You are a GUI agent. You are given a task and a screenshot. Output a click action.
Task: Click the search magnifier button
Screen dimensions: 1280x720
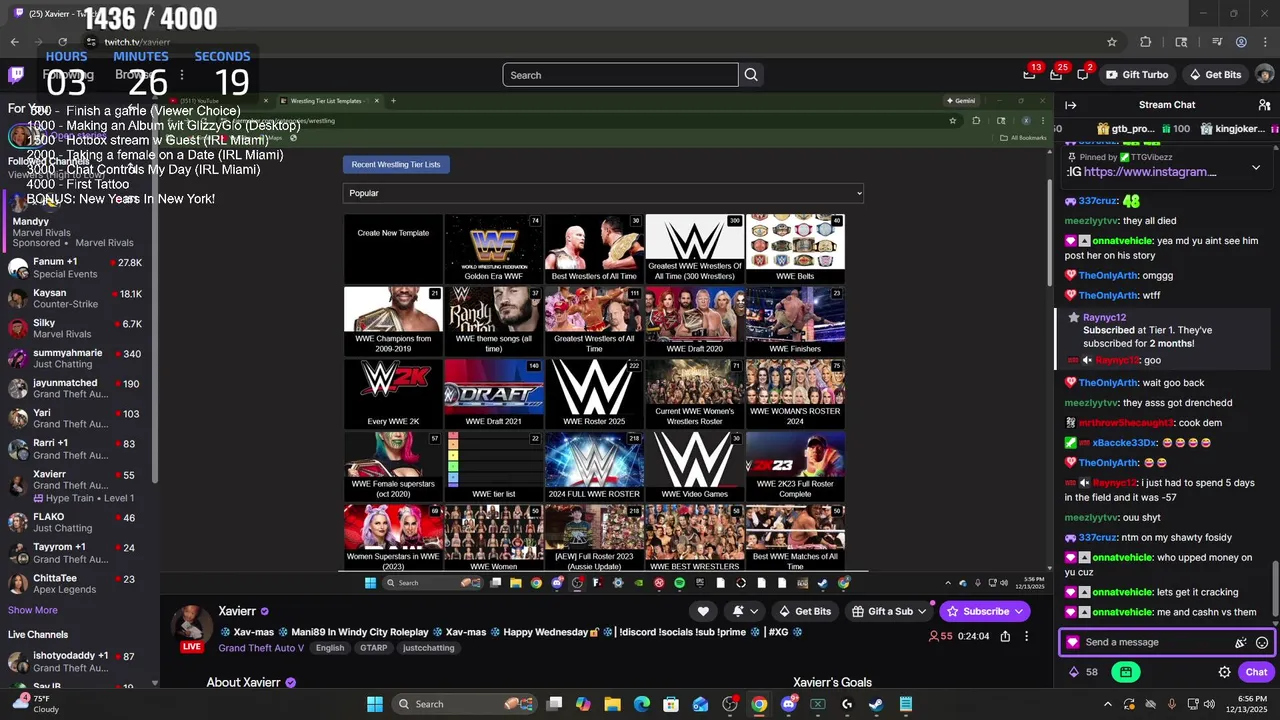click(751, 75)
